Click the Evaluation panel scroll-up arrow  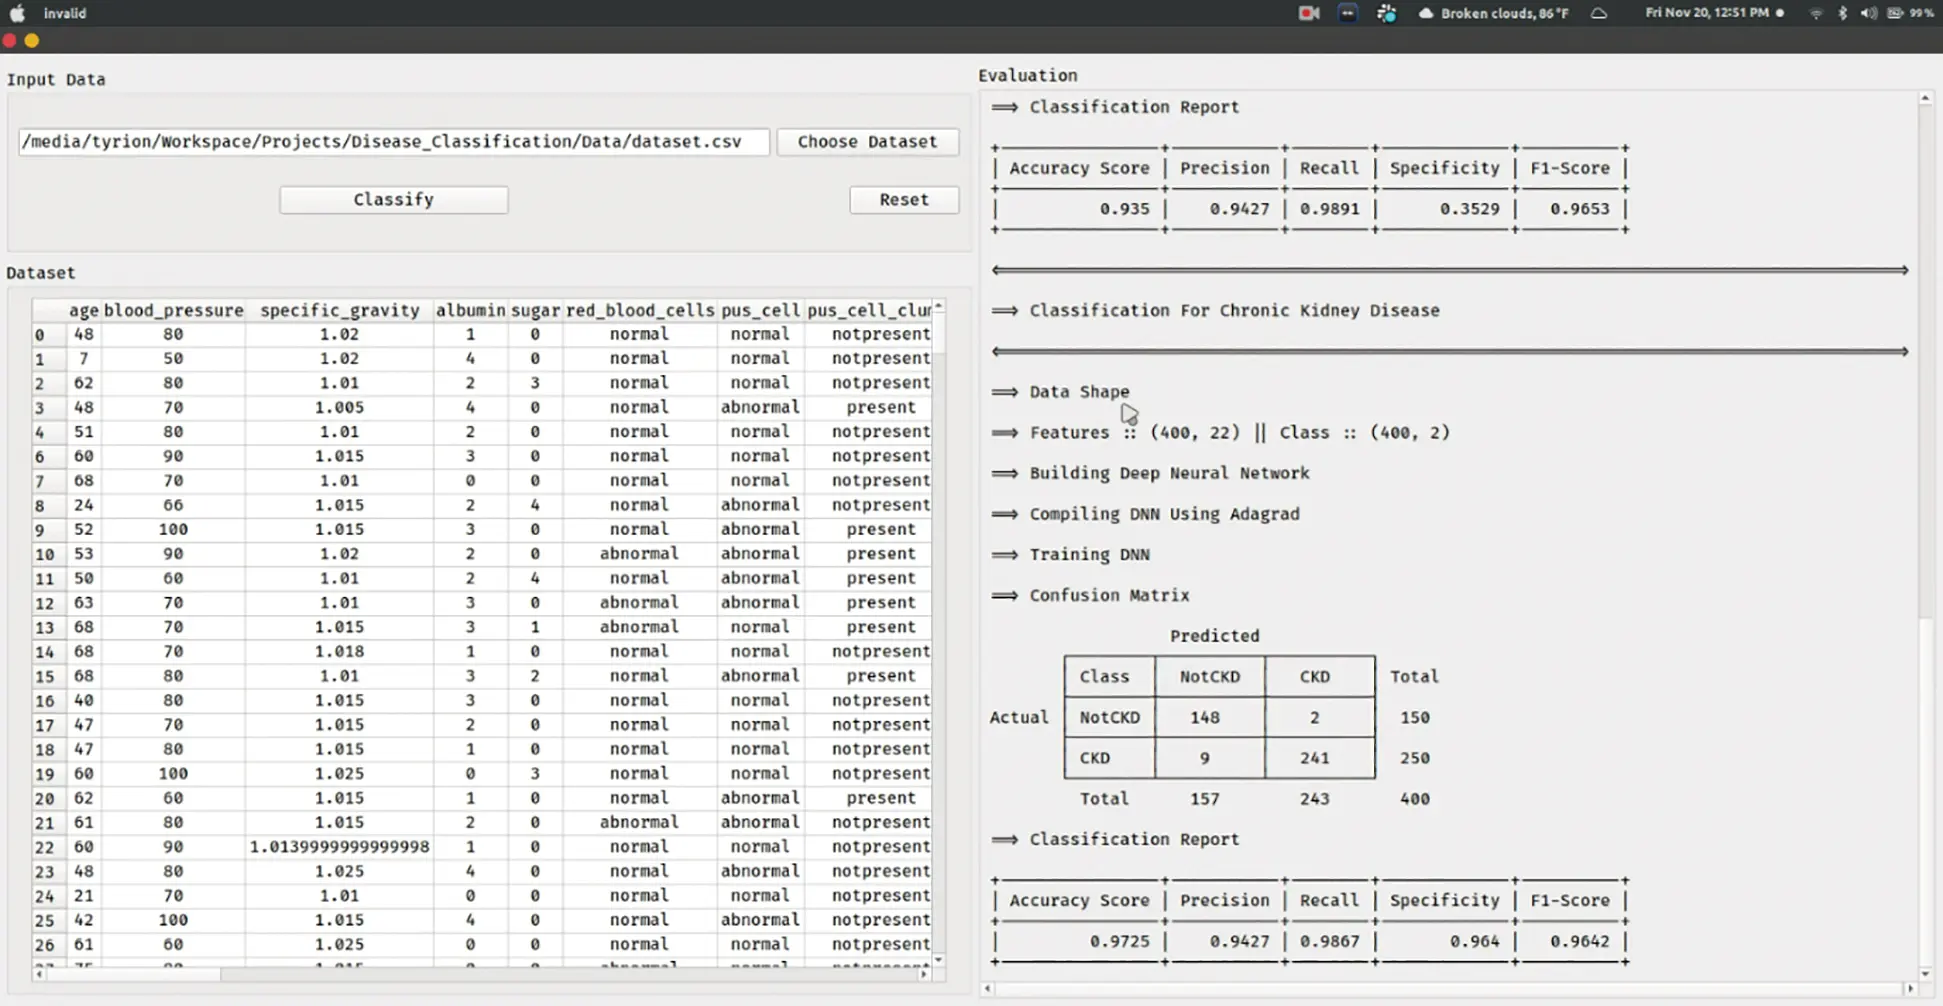pos(1925,98)
